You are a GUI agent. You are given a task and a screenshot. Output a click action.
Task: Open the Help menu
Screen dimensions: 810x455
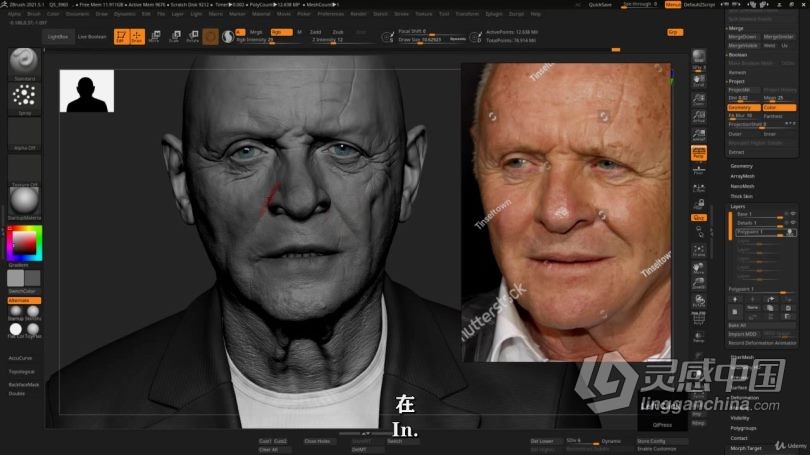(536, 14)
